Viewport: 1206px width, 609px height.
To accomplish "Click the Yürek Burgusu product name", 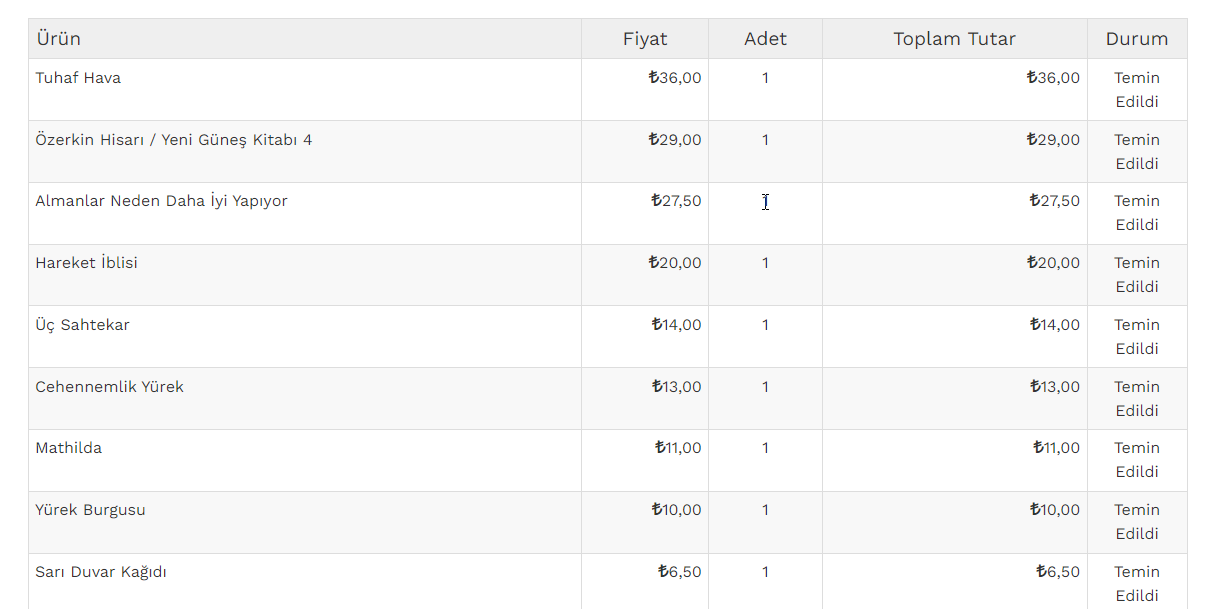I will click(x=90, y=510).
